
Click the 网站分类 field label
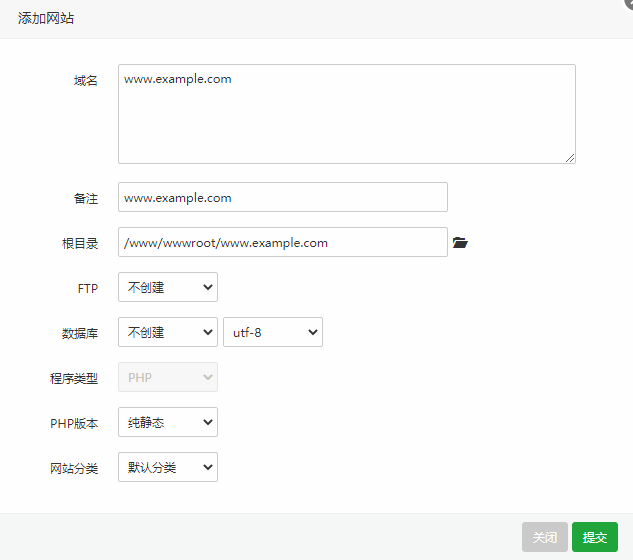[74, 468]
